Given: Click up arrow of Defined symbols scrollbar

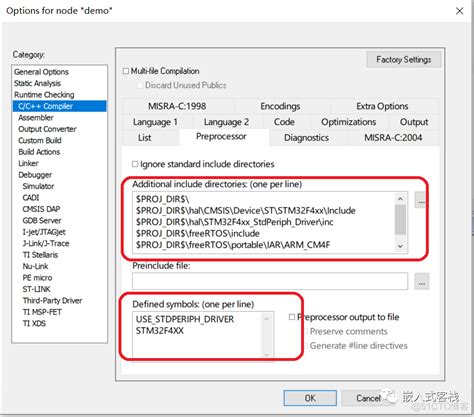Looking at the screenshot, I should (x=266, y=319).
